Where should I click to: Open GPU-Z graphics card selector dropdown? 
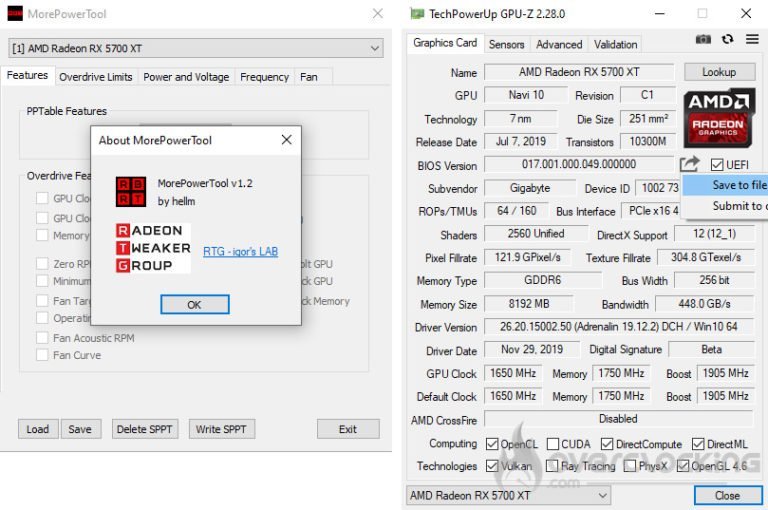tap(508, 495)
